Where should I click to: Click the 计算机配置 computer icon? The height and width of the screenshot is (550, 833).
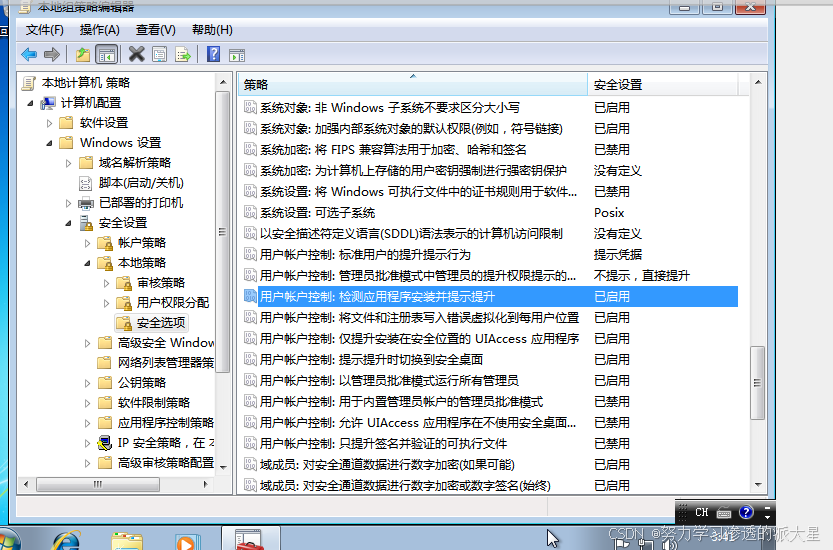[48, 103]
